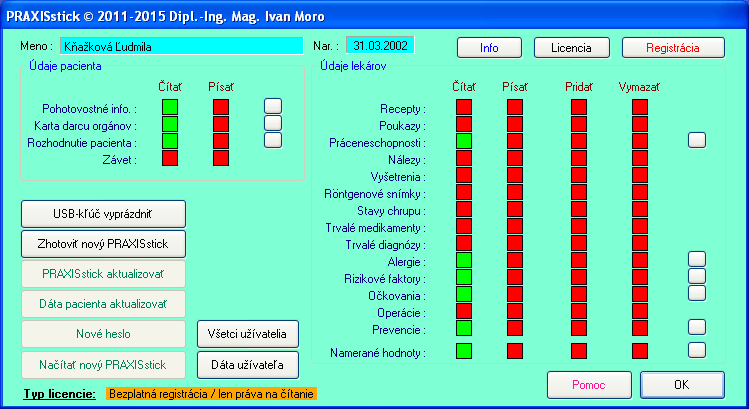Toggle small button beside Karta darcu orgánov
The height and width of the screenshot is (409, 749).
tap(273, 123)
